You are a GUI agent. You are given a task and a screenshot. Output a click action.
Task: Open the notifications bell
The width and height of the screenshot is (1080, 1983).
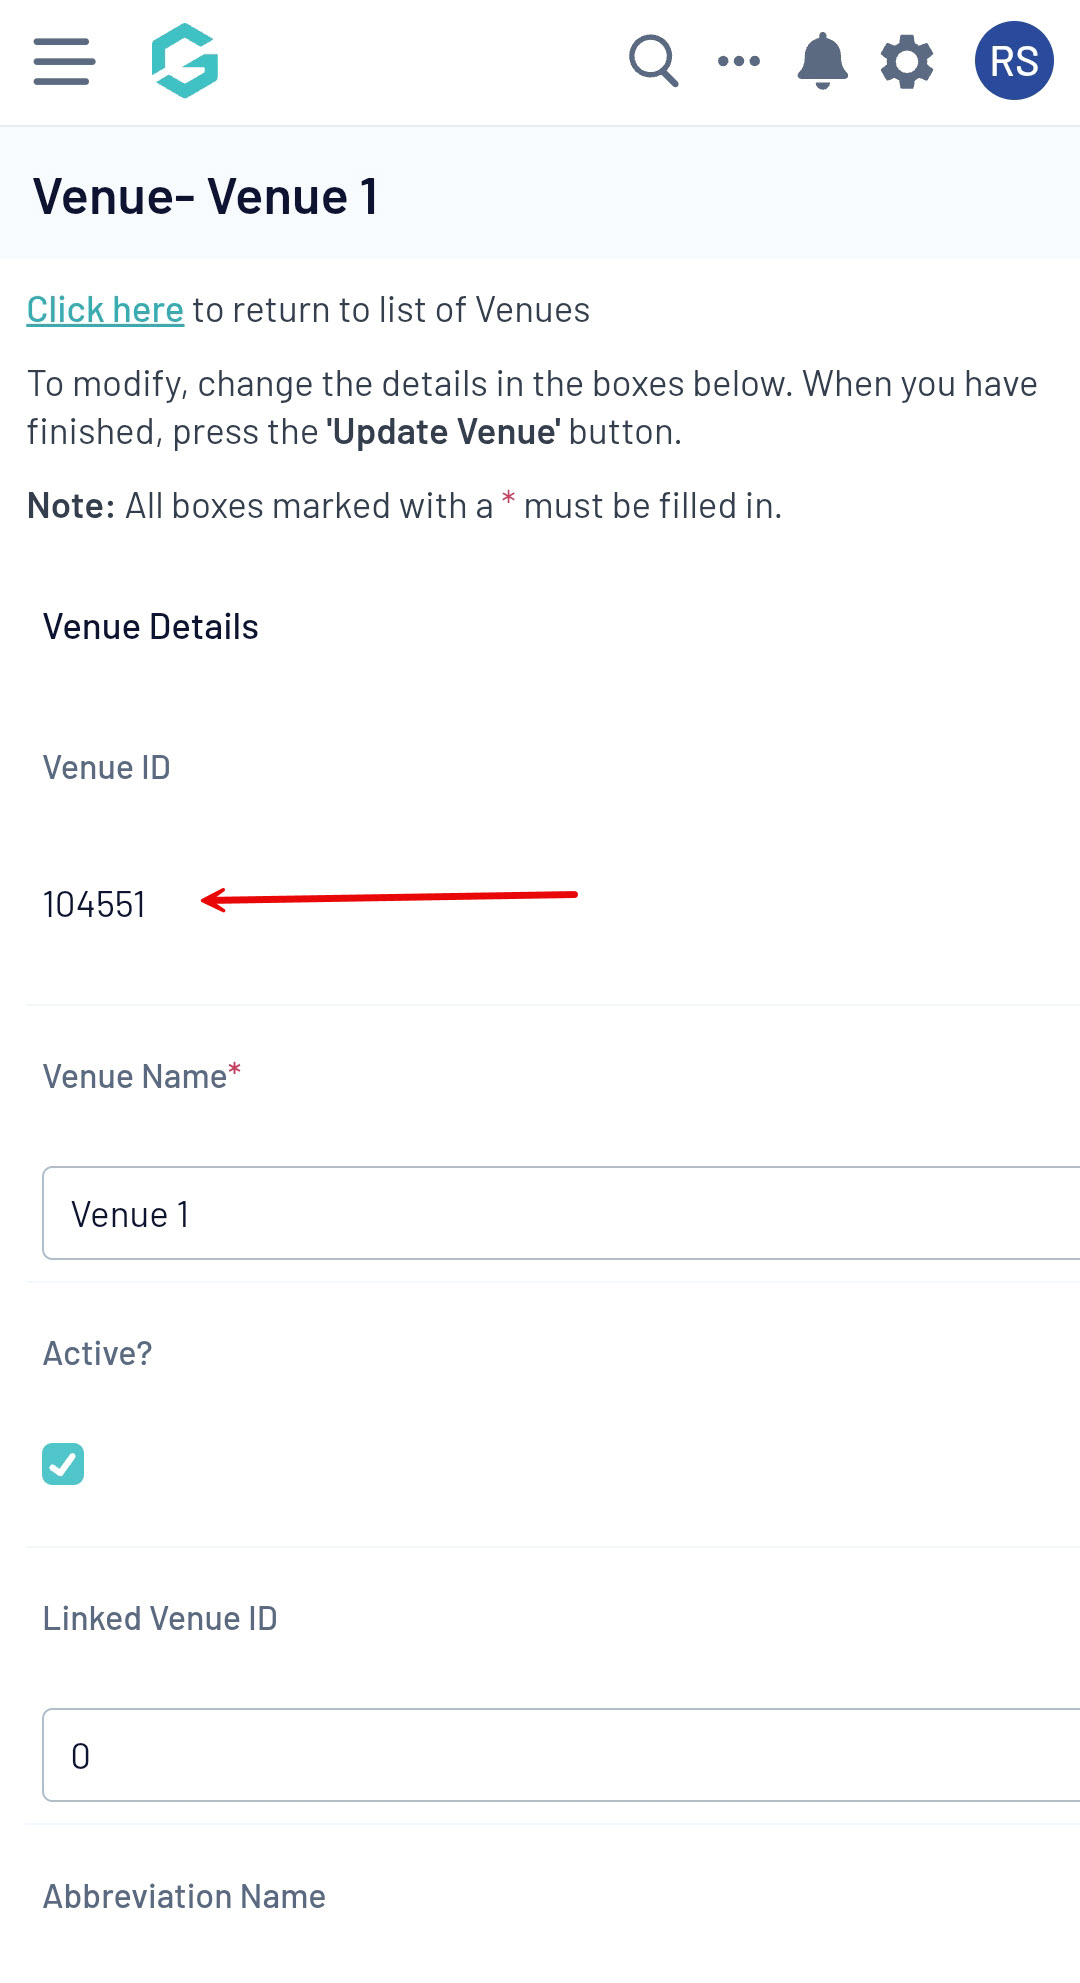pyautogui.click(x=822, y=61)
